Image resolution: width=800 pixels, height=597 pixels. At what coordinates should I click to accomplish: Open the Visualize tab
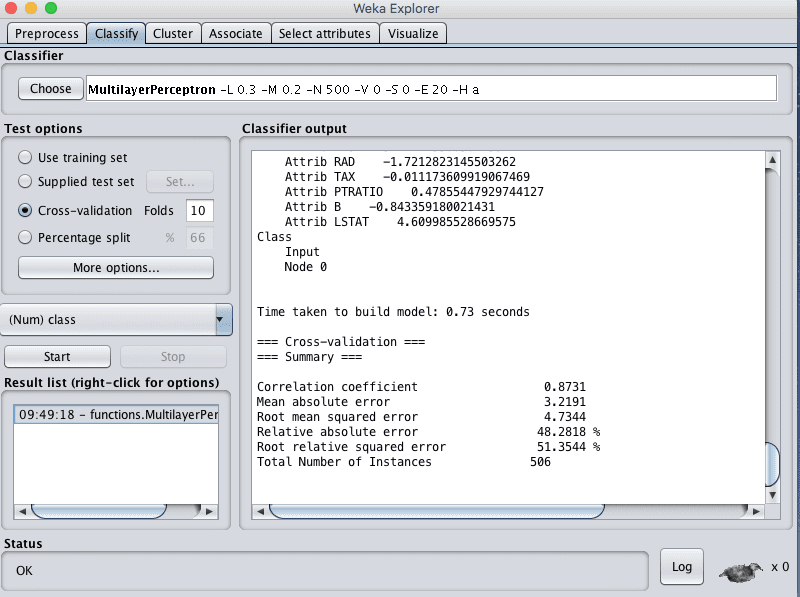[x=413, y=34]
